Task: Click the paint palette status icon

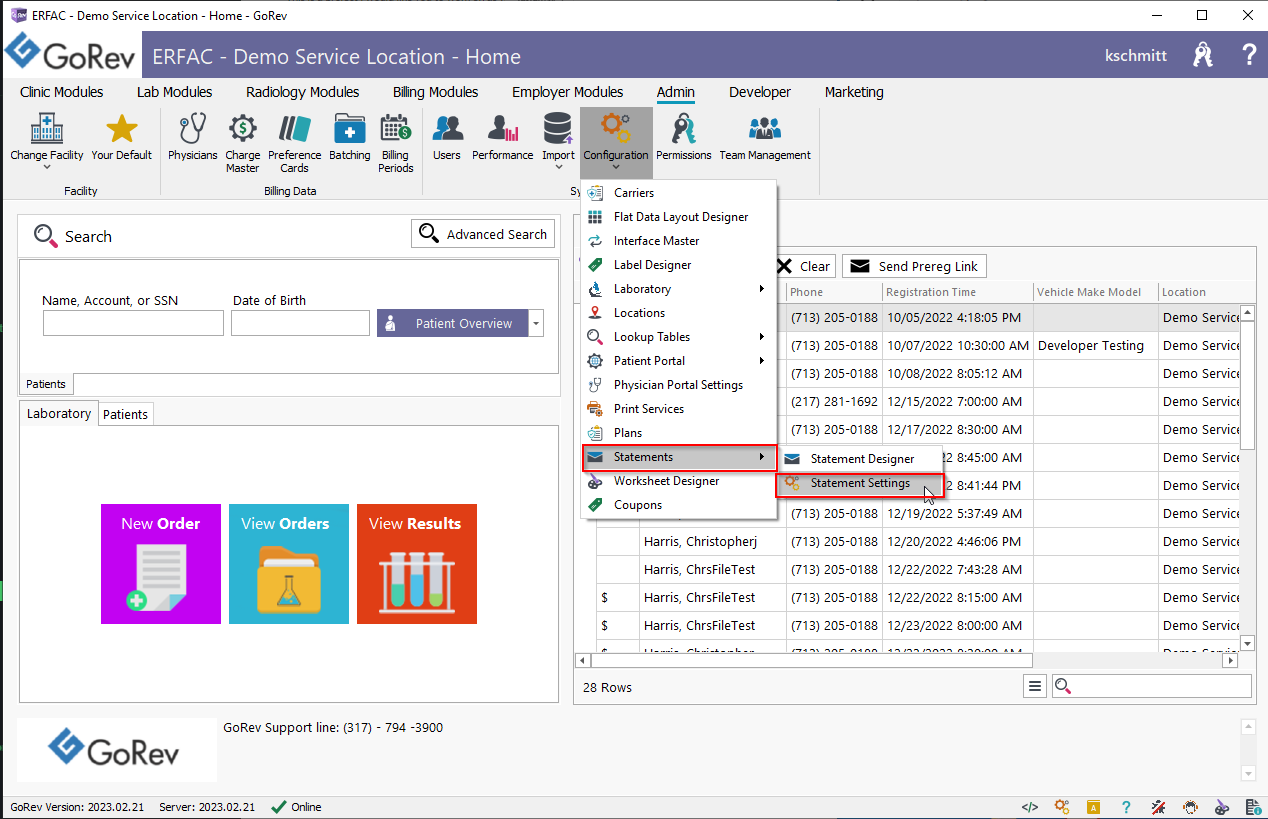Action: tap(1222, 807)
